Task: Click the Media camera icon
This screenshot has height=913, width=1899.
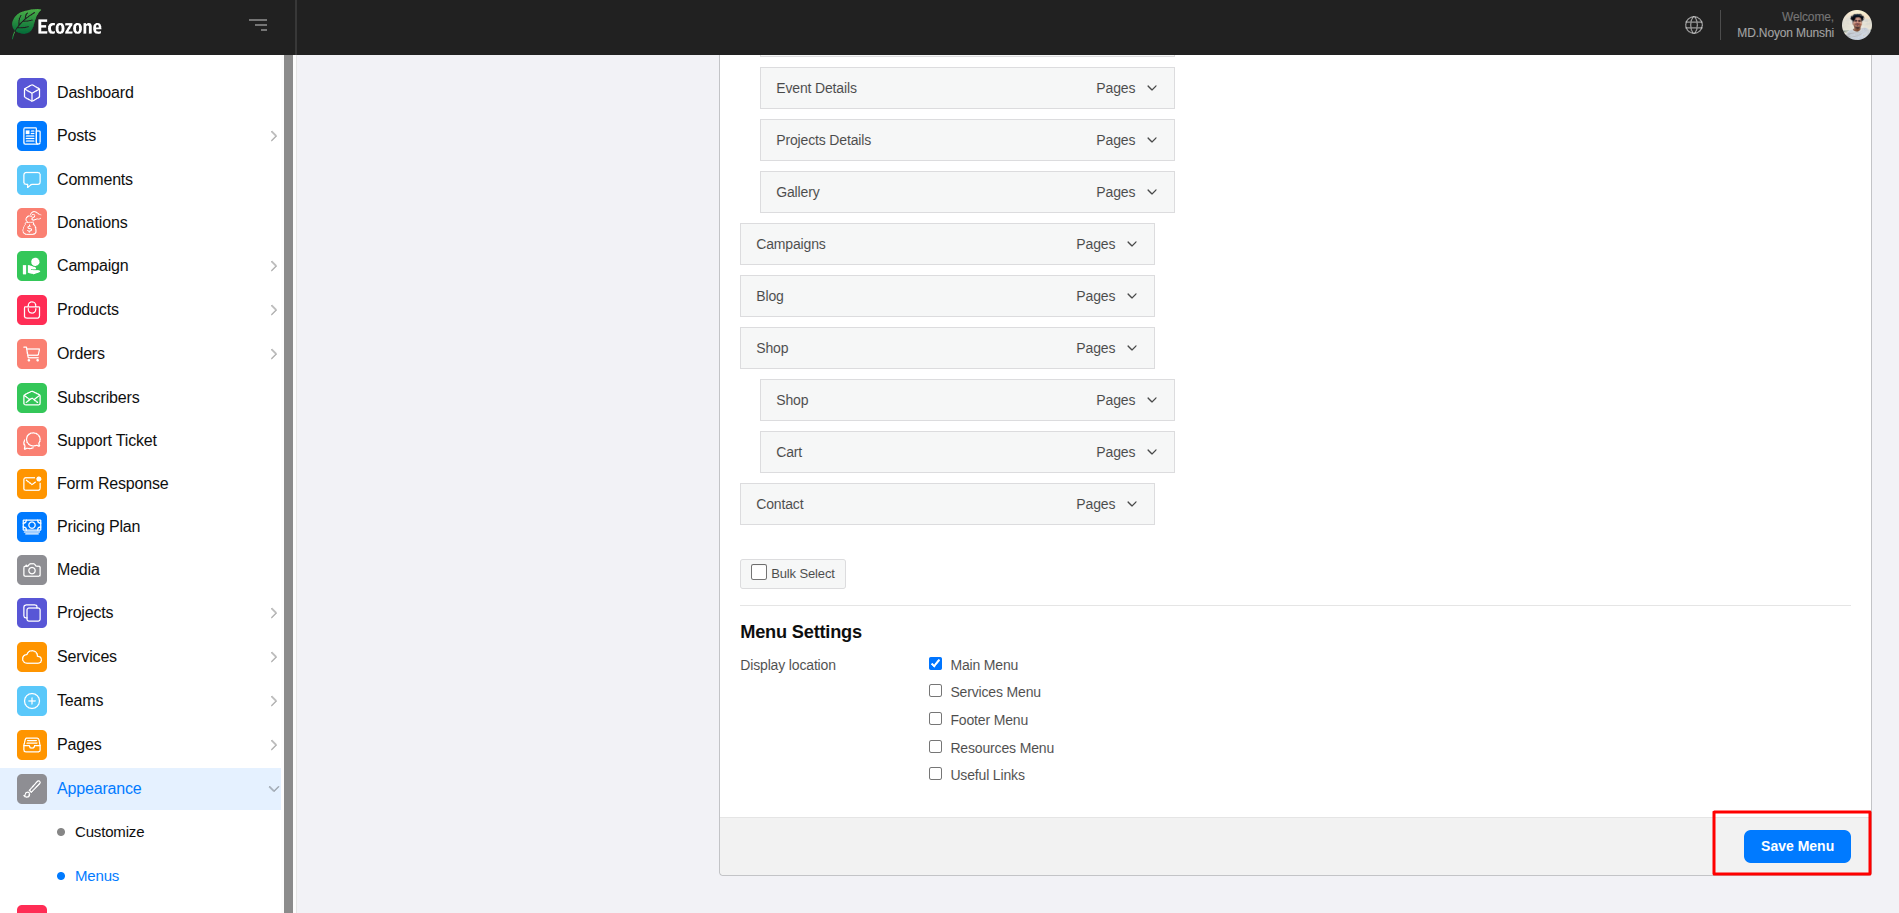Action: (32, 570)
